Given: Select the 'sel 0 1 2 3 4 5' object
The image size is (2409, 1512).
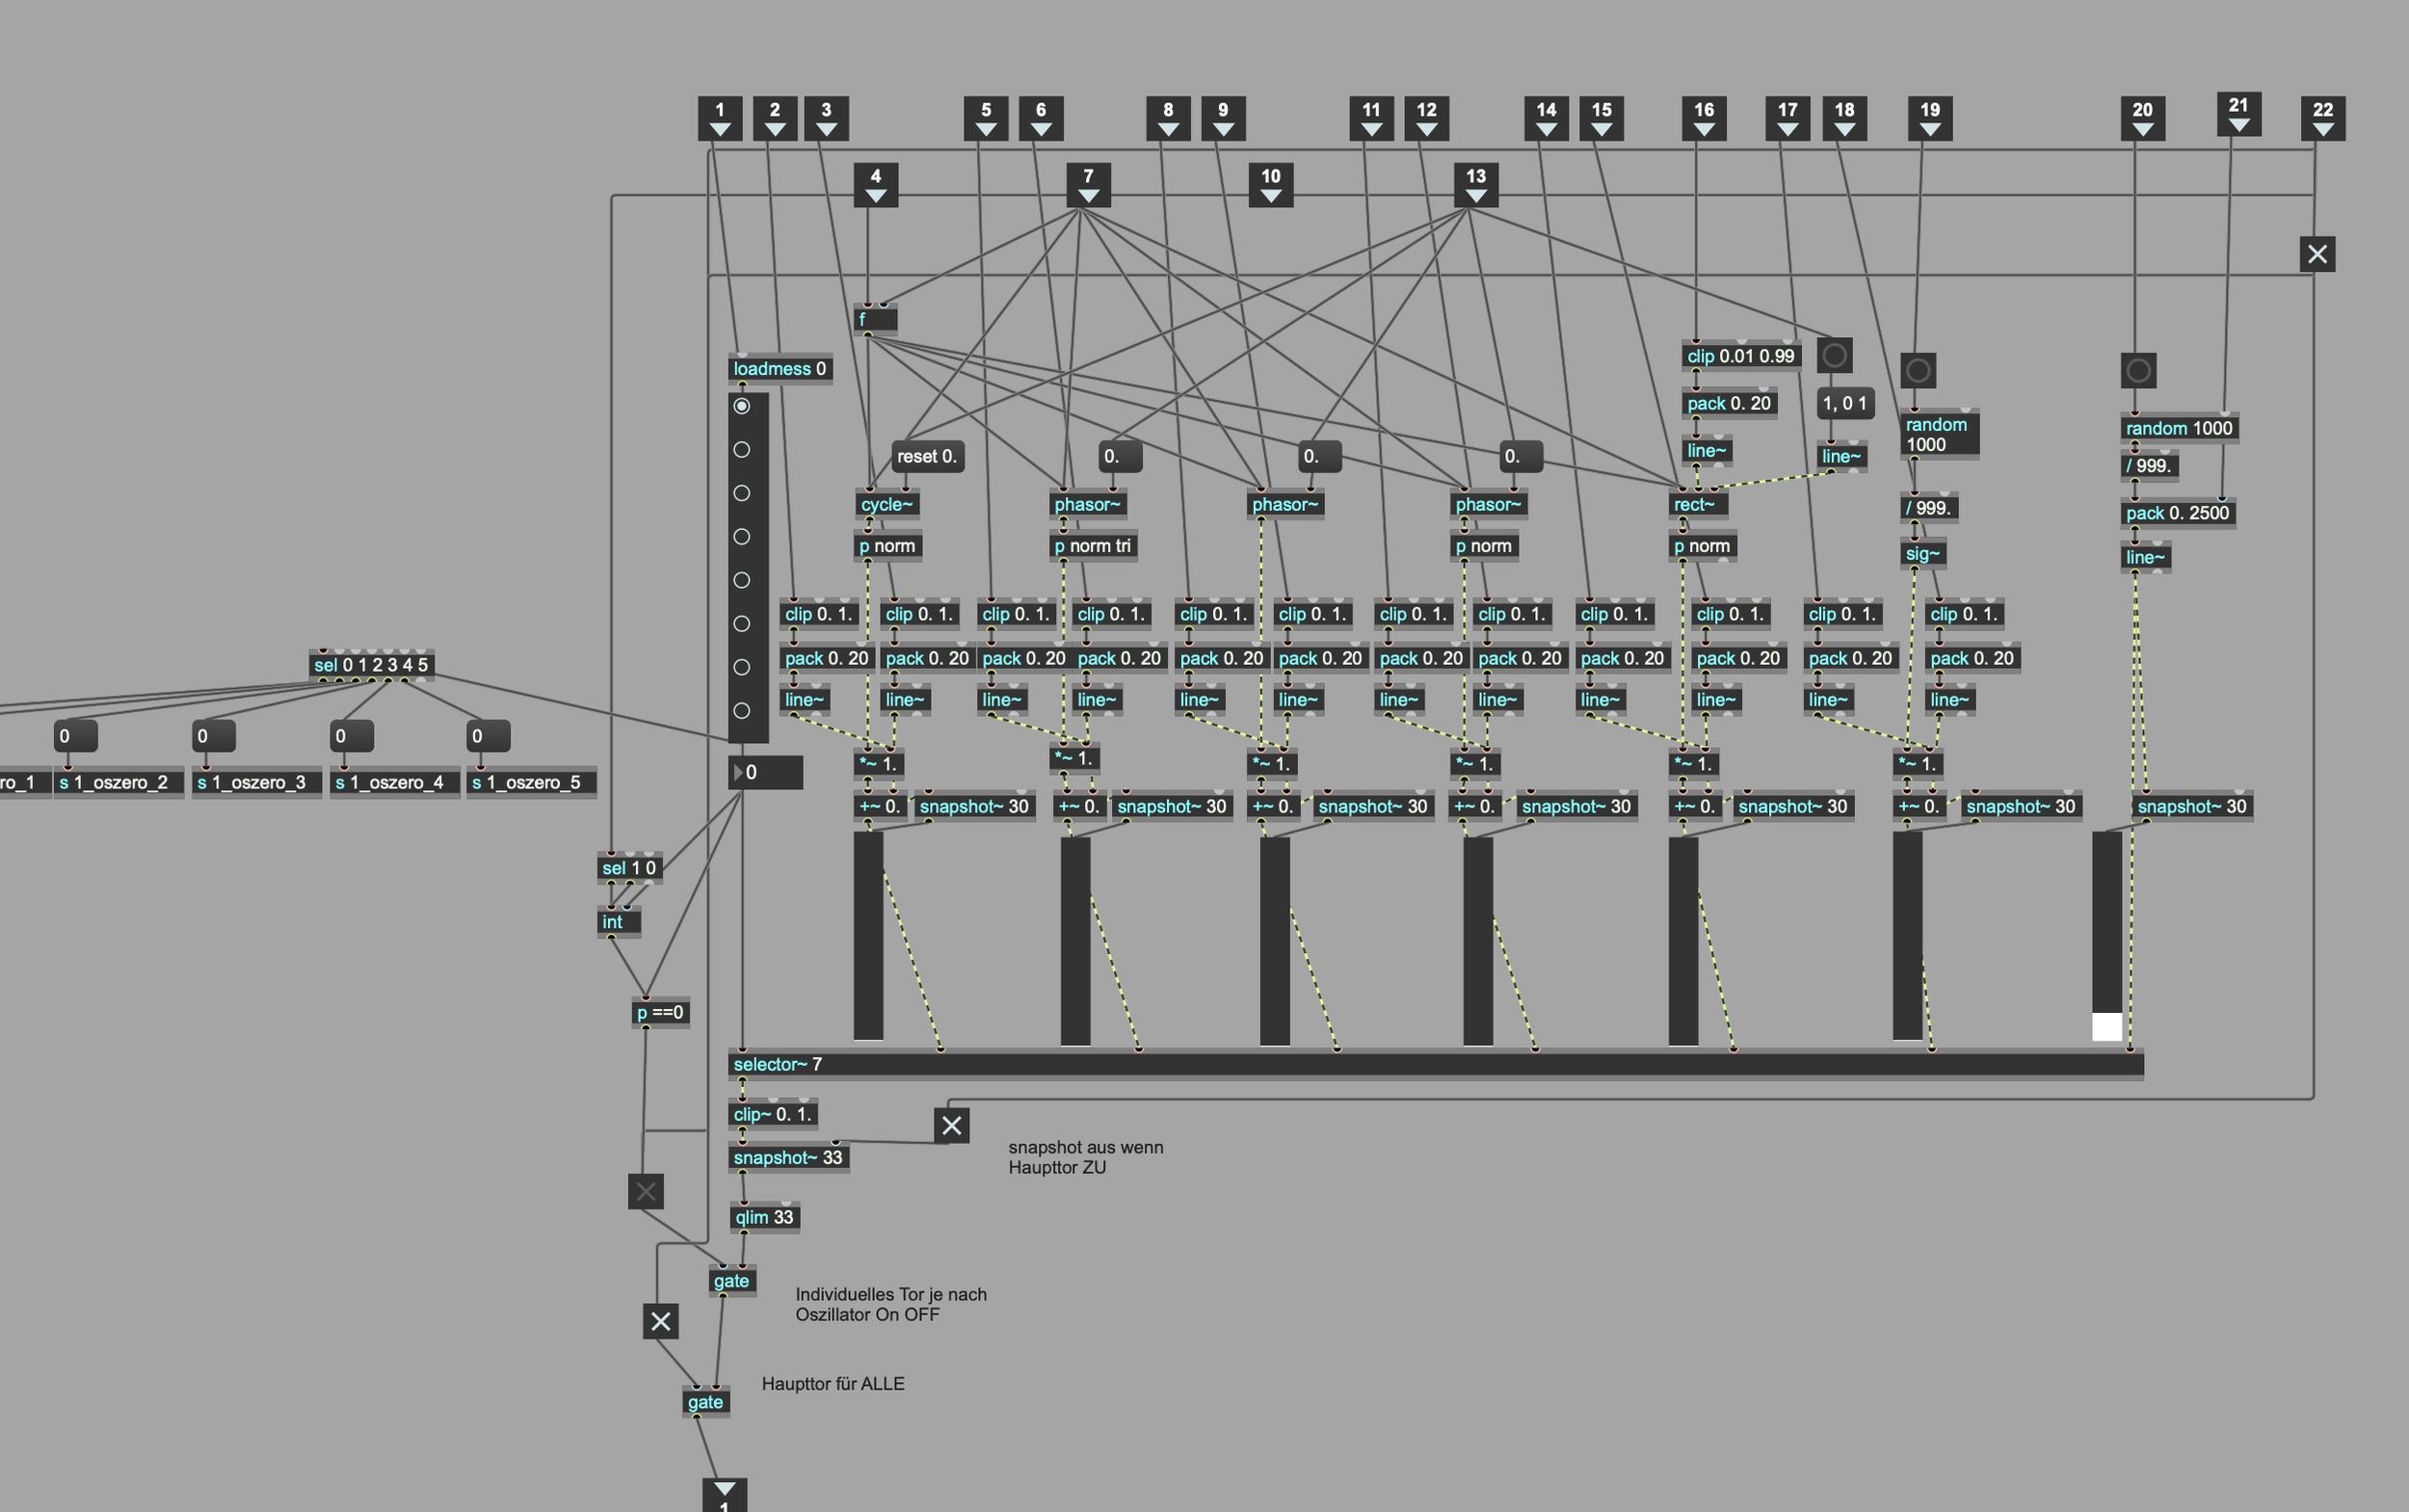Looking at the screenshot, I should 371,665.
